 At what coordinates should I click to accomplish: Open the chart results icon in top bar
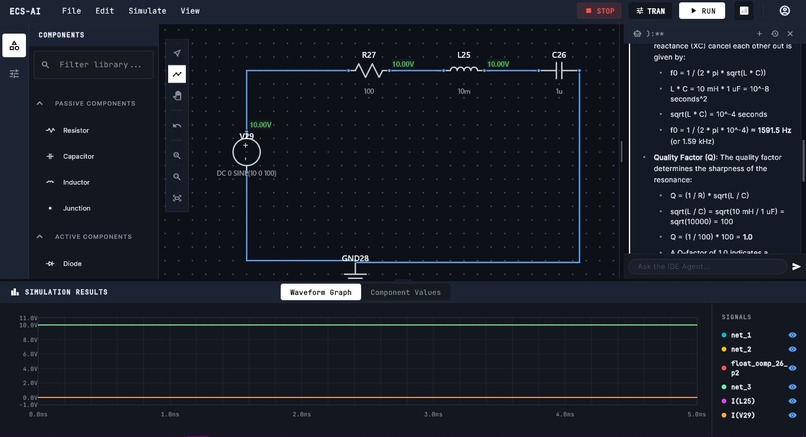coord(744,11)
